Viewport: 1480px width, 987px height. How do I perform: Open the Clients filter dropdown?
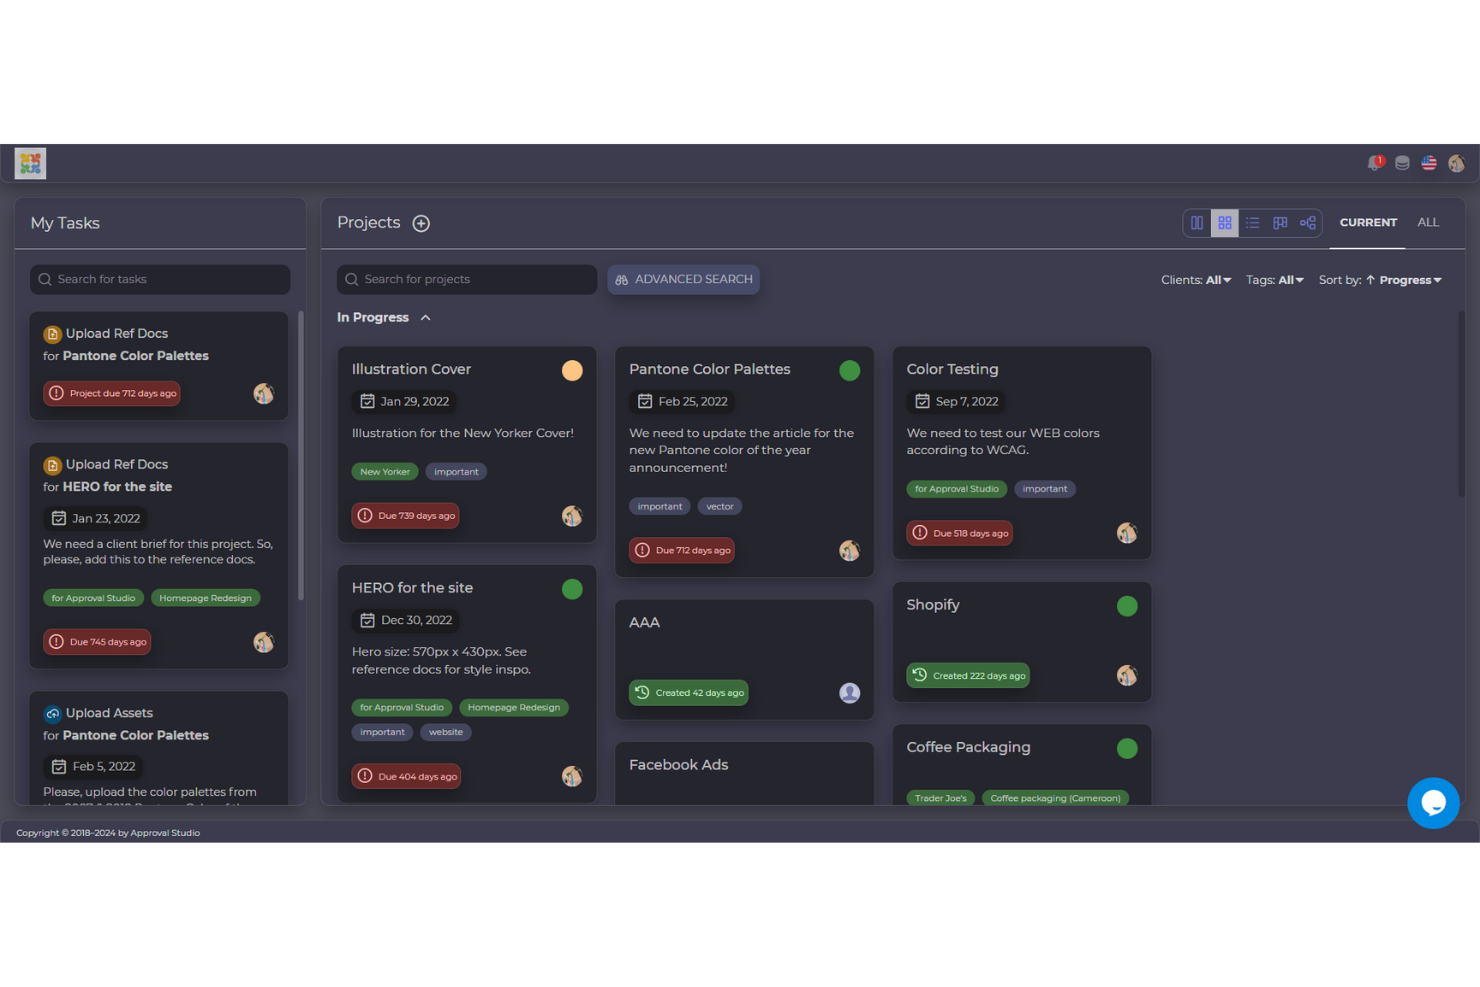point(1196,280)
